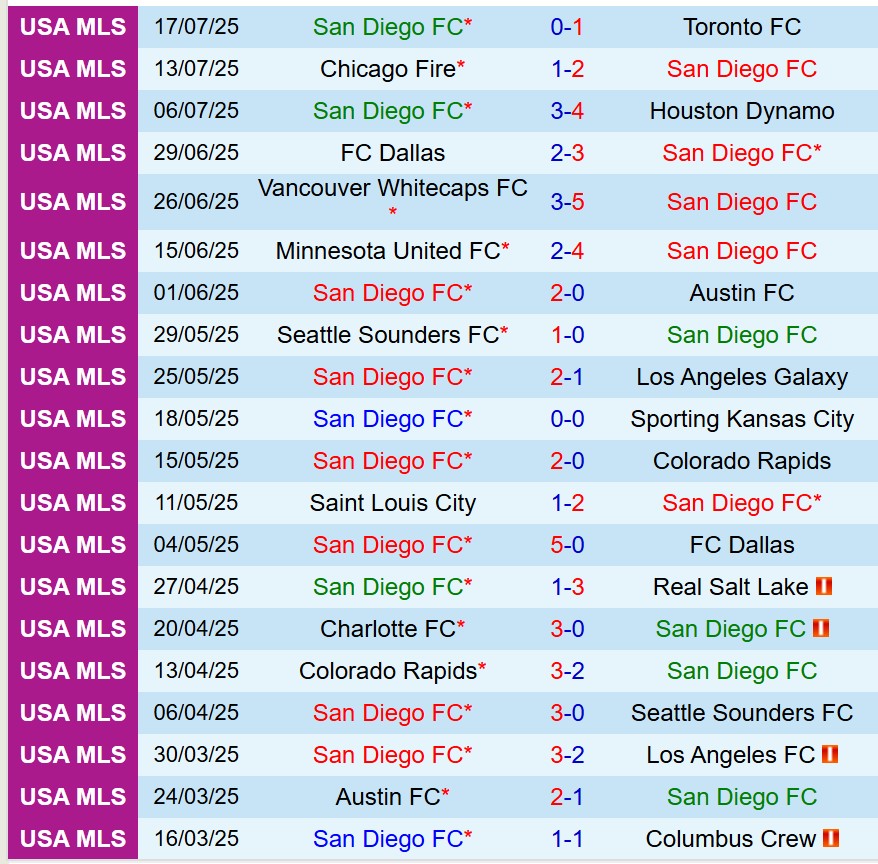Open Vancouver Whitecaps FC team page
878x864 pixels.
(x=392, y=189)
